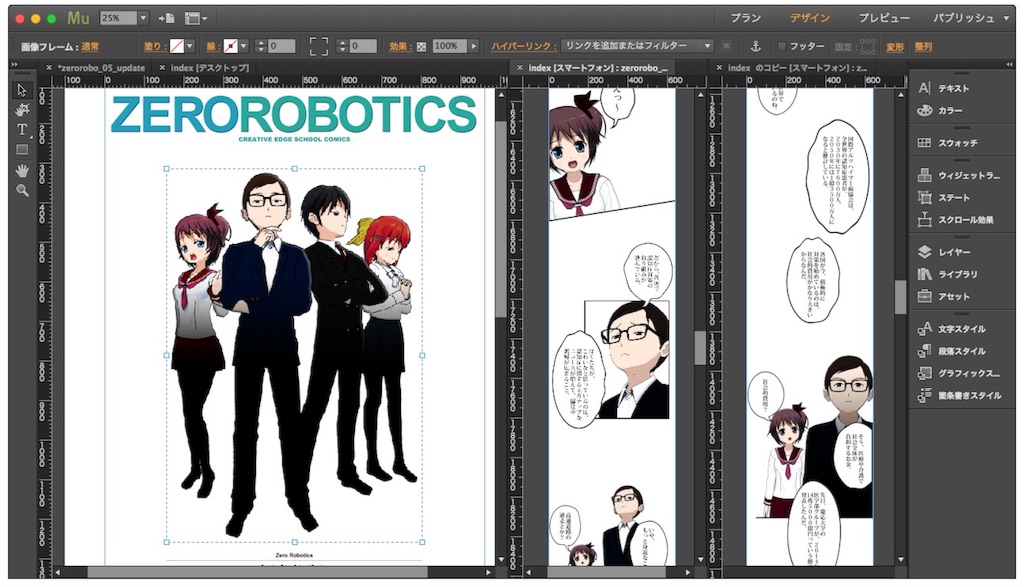The height and width of the screenshot is (587, 1024).
Task: Click the corner radius brackets icon
Action: tap(319, 46)
